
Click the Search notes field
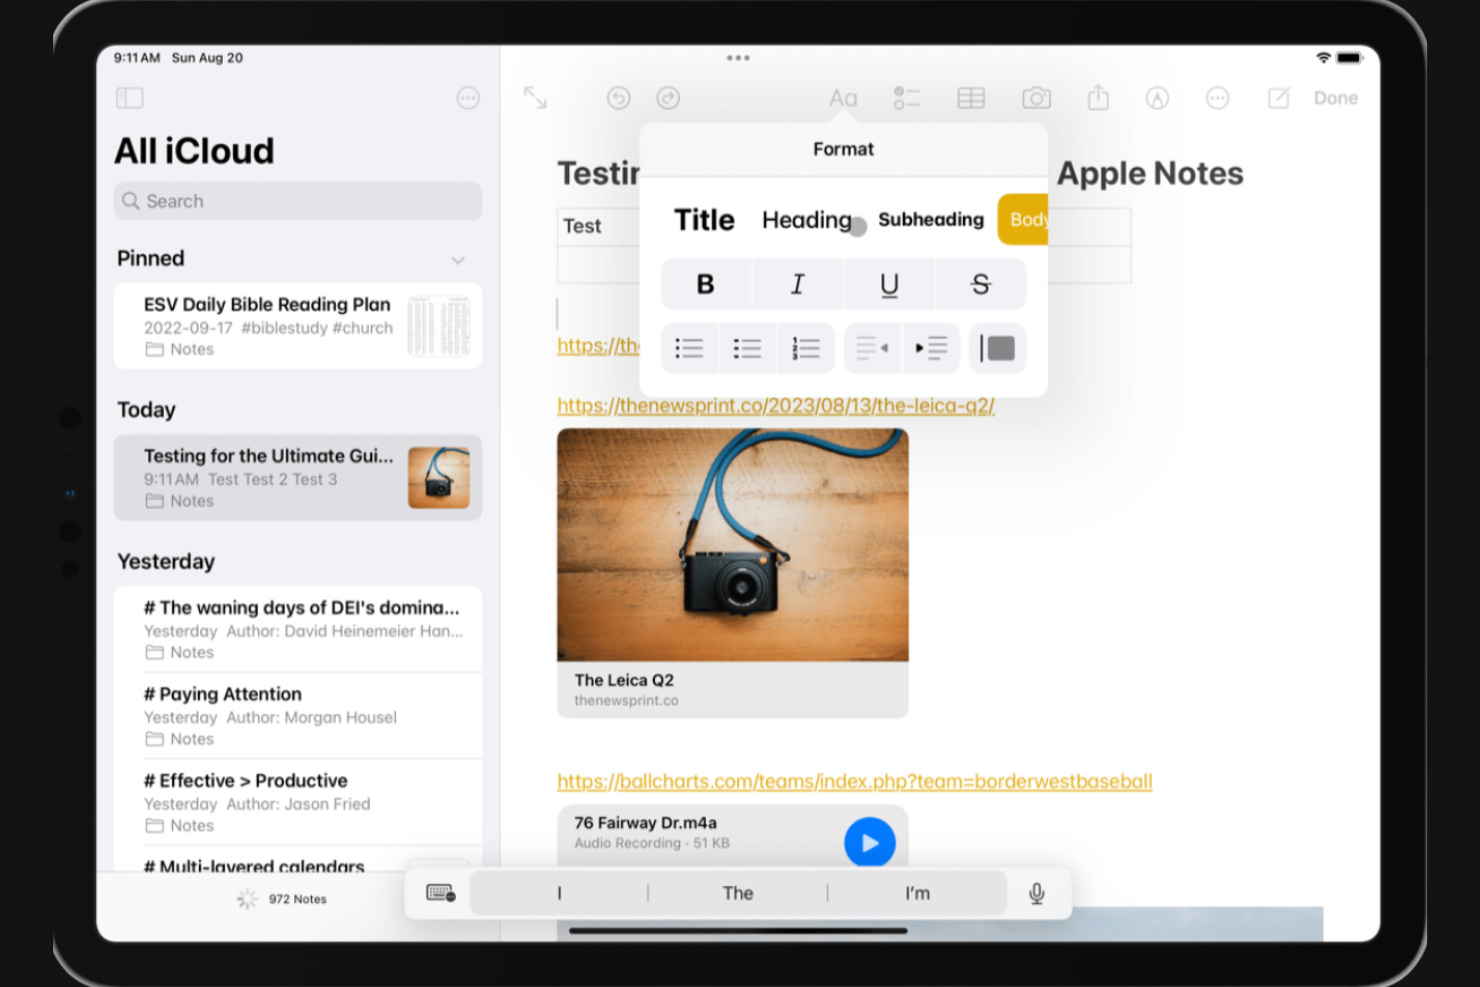coord(298,201)
